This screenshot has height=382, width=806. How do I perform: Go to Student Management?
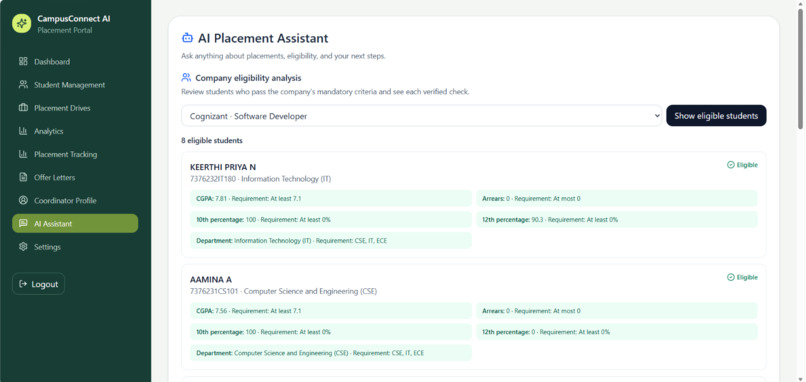point(75,84)
